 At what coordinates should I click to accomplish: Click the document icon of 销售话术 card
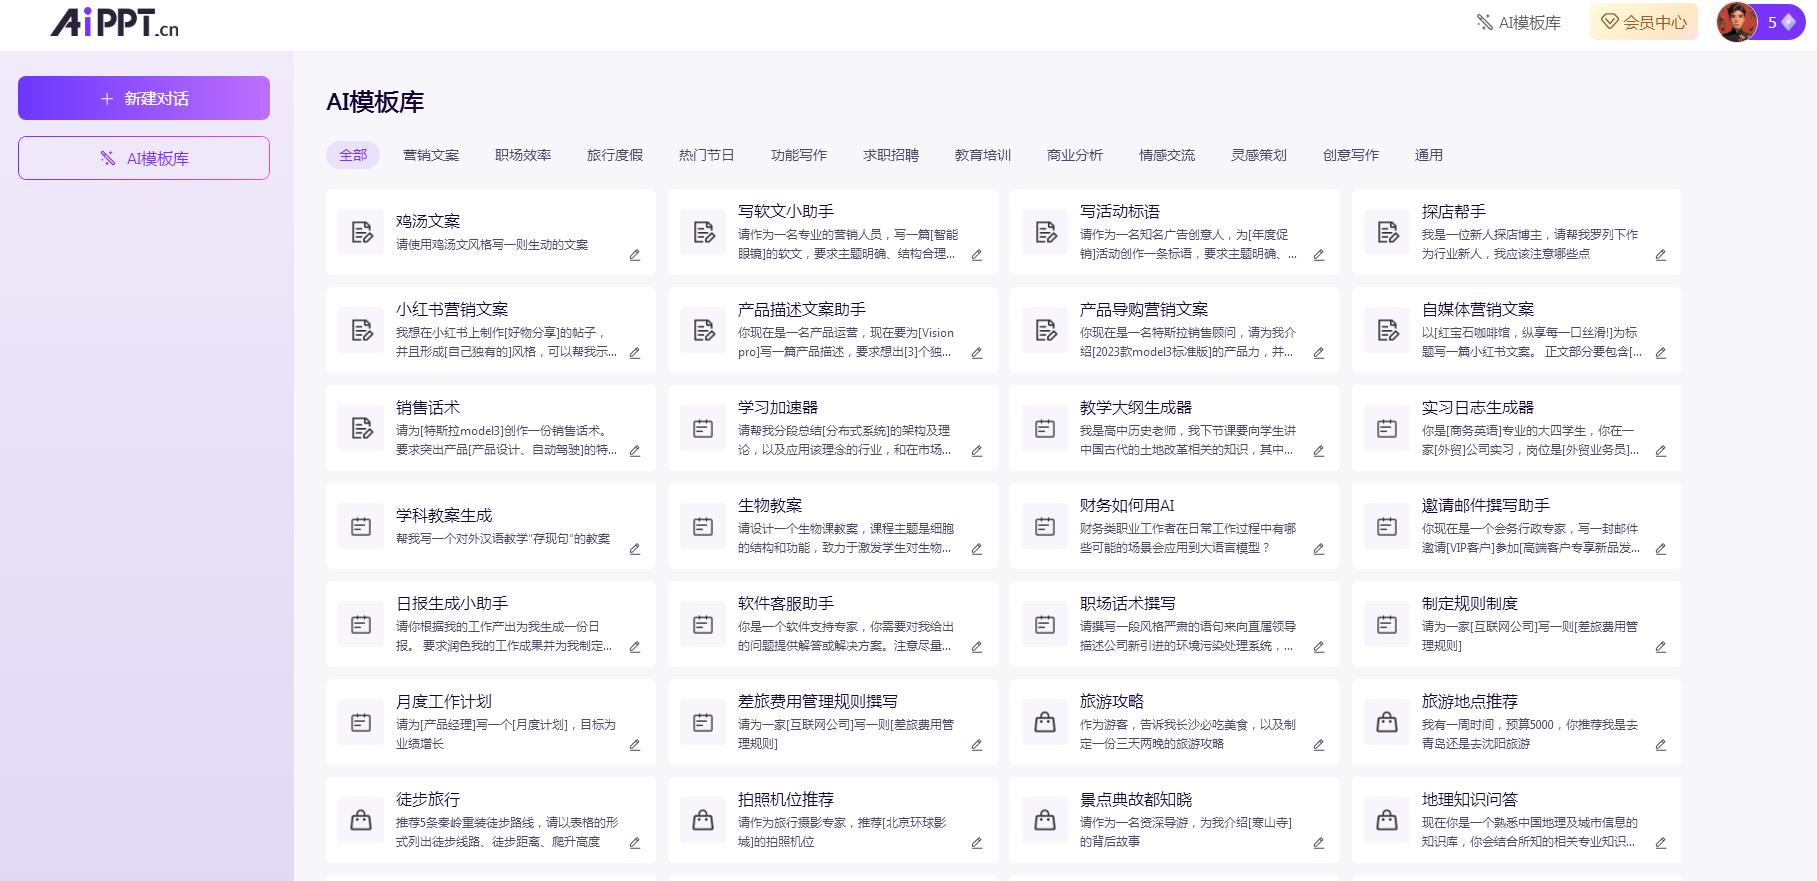[361, 429]
